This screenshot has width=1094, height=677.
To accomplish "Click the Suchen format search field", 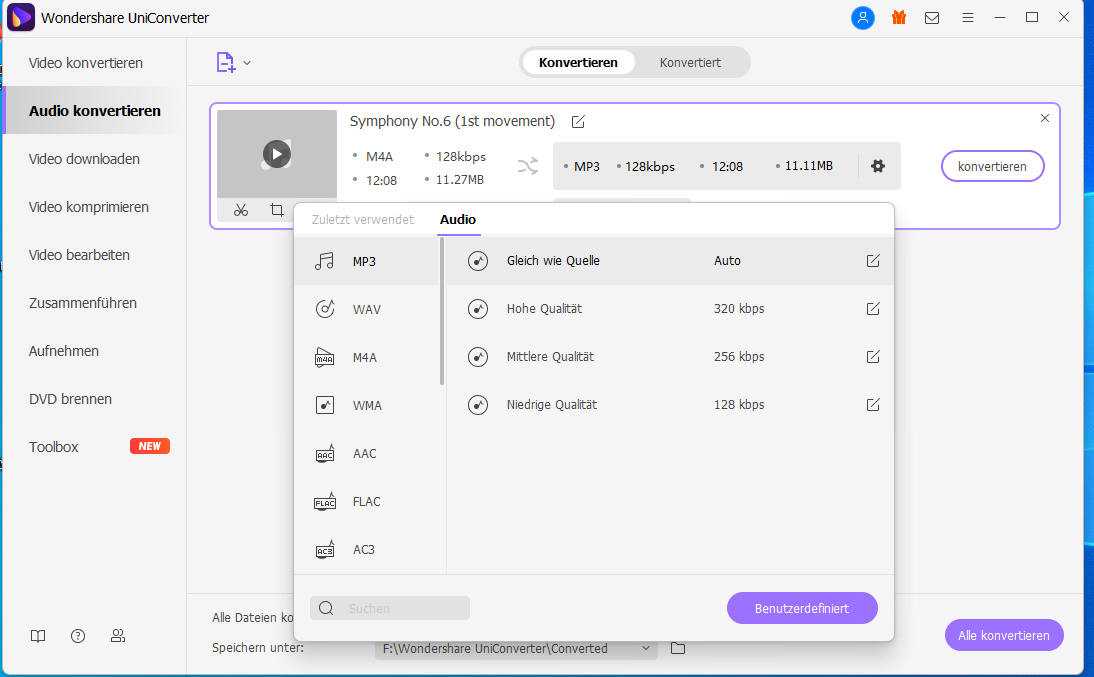I will point(400,608).
